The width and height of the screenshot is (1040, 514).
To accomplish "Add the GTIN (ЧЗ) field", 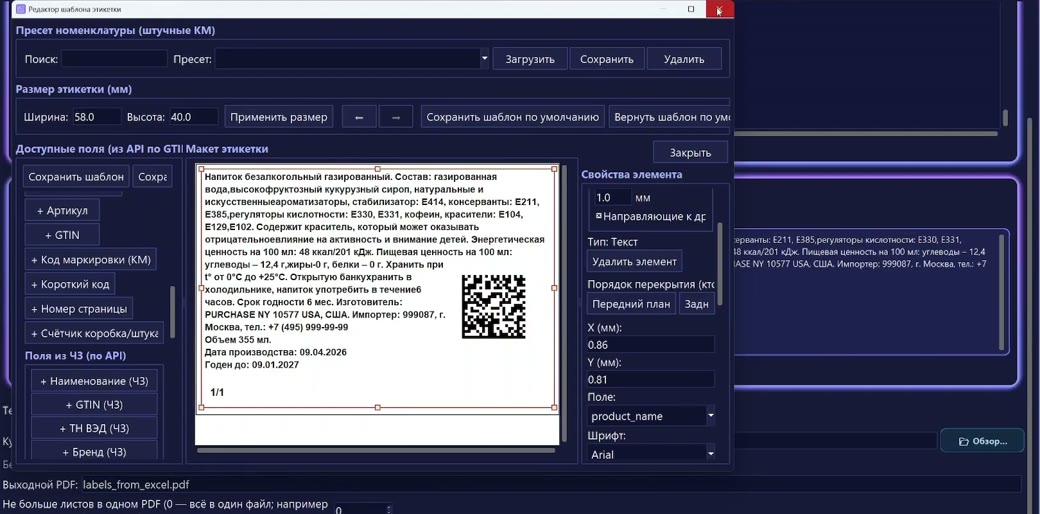I will [x=94, y=405].
